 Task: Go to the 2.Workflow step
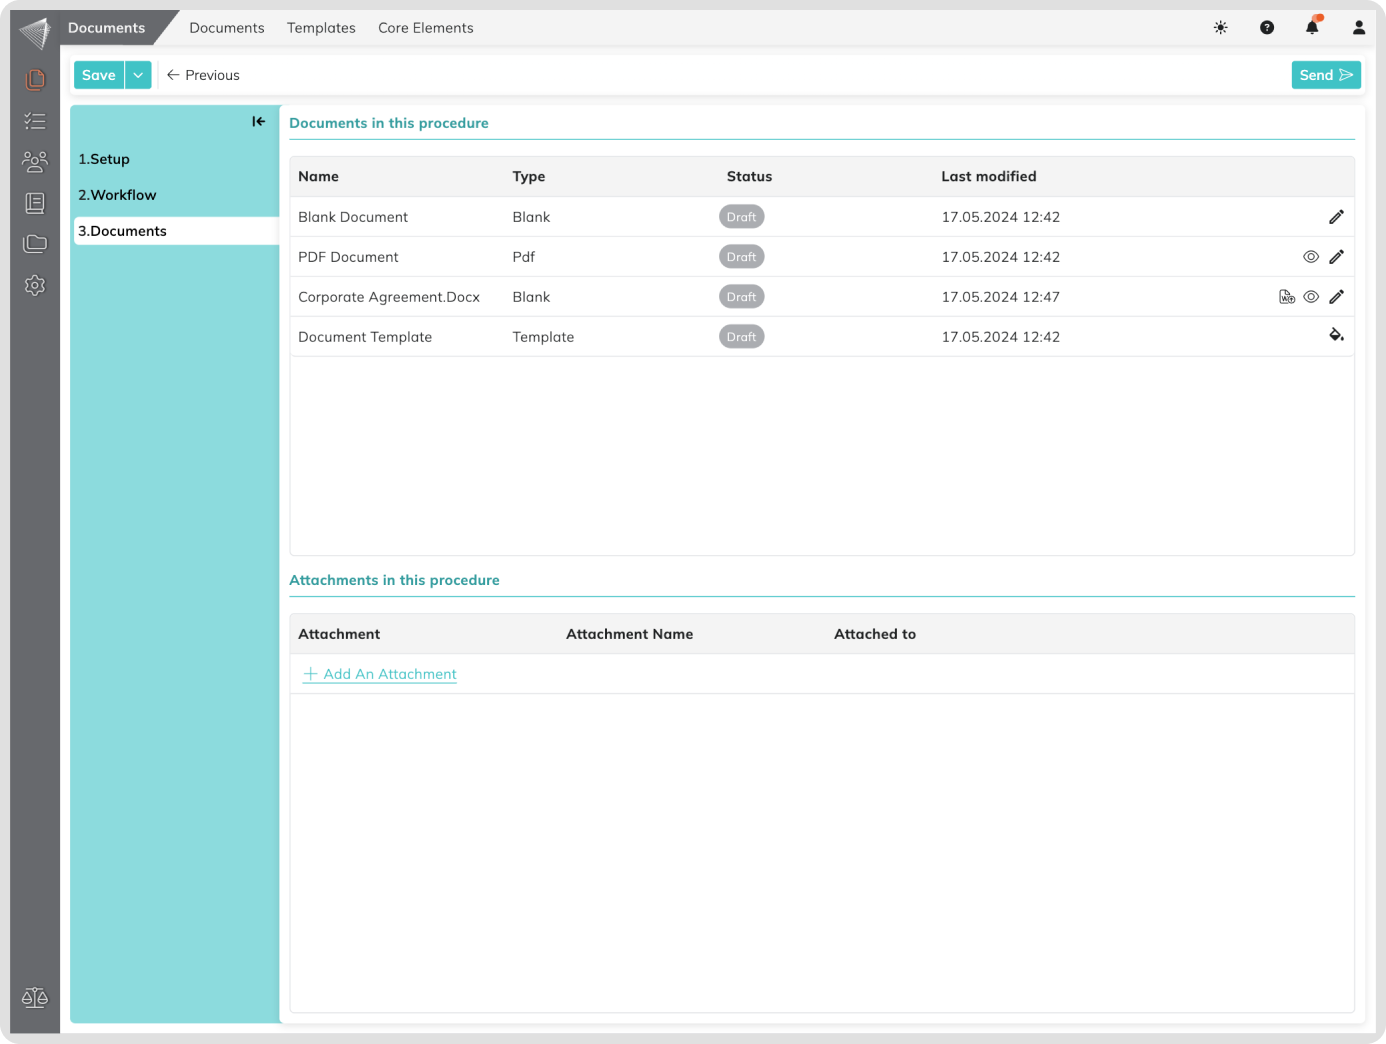[x=117, y=195]
